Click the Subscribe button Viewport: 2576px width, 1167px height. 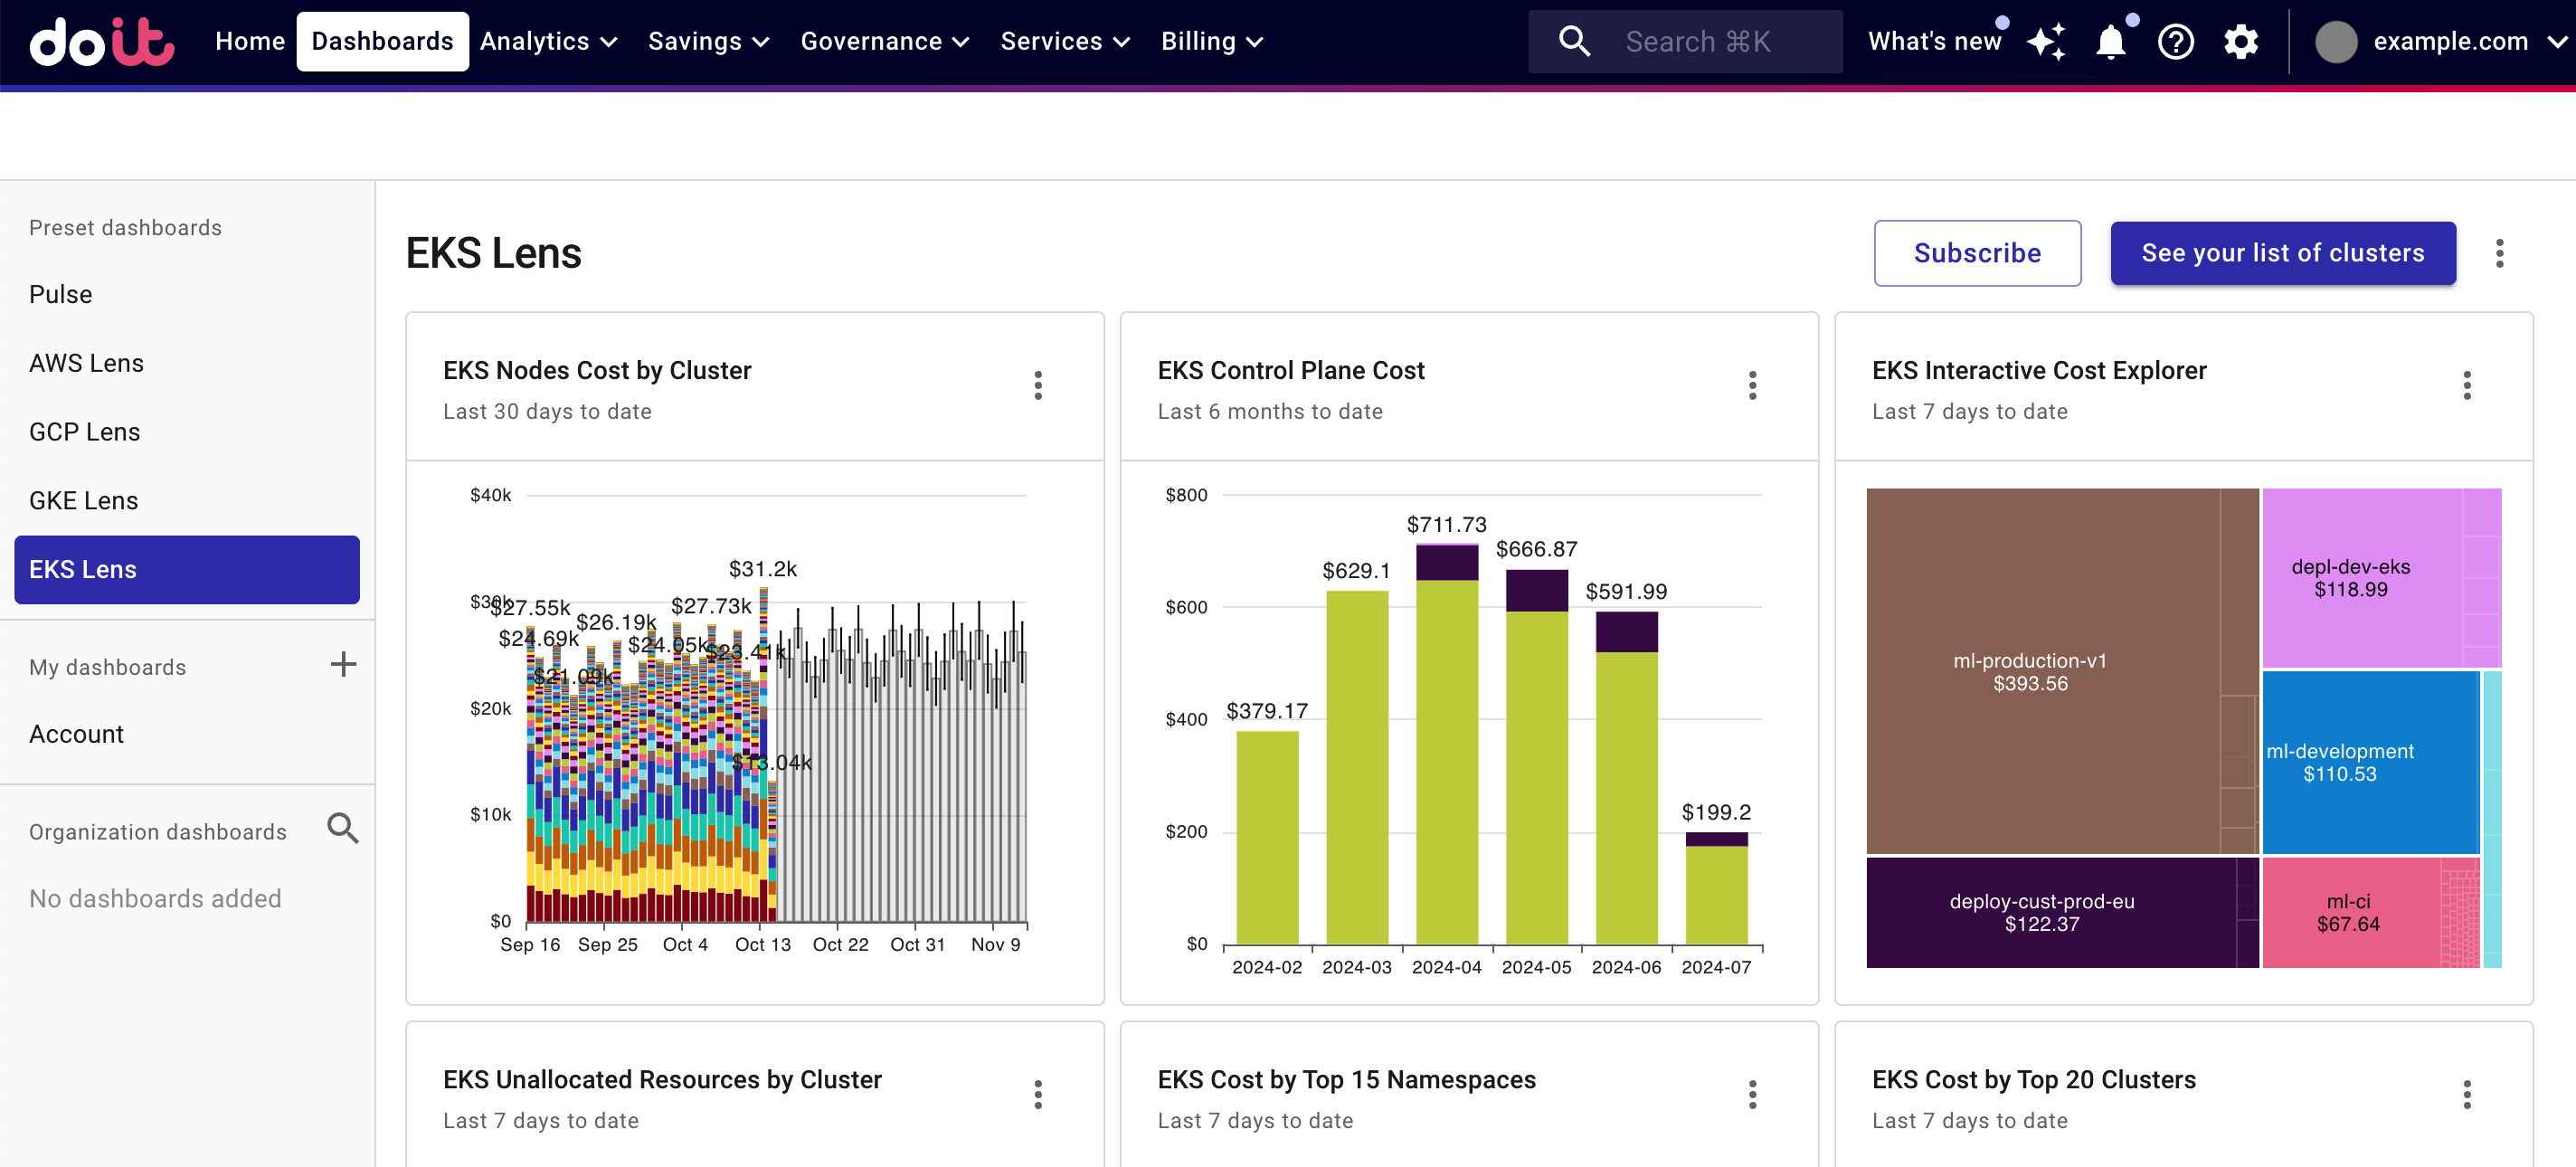click(1977, 253)
